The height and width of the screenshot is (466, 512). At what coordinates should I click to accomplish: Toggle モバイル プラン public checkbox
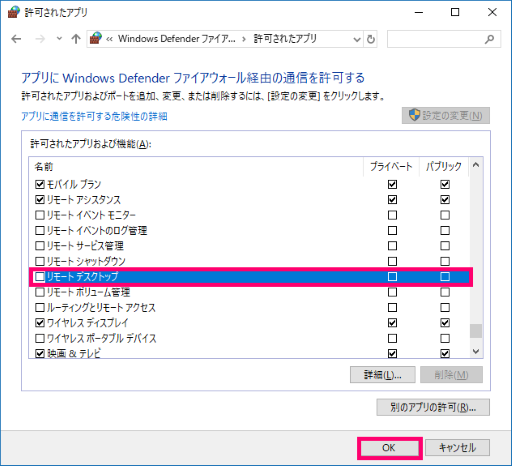pos(445,184)
